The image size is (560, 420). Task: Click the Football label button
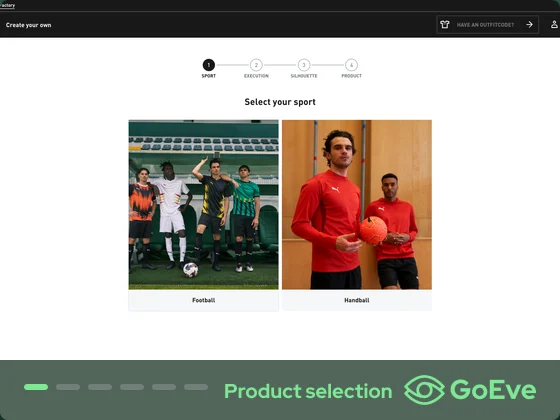pyautogui.click(x=204, y=300)
